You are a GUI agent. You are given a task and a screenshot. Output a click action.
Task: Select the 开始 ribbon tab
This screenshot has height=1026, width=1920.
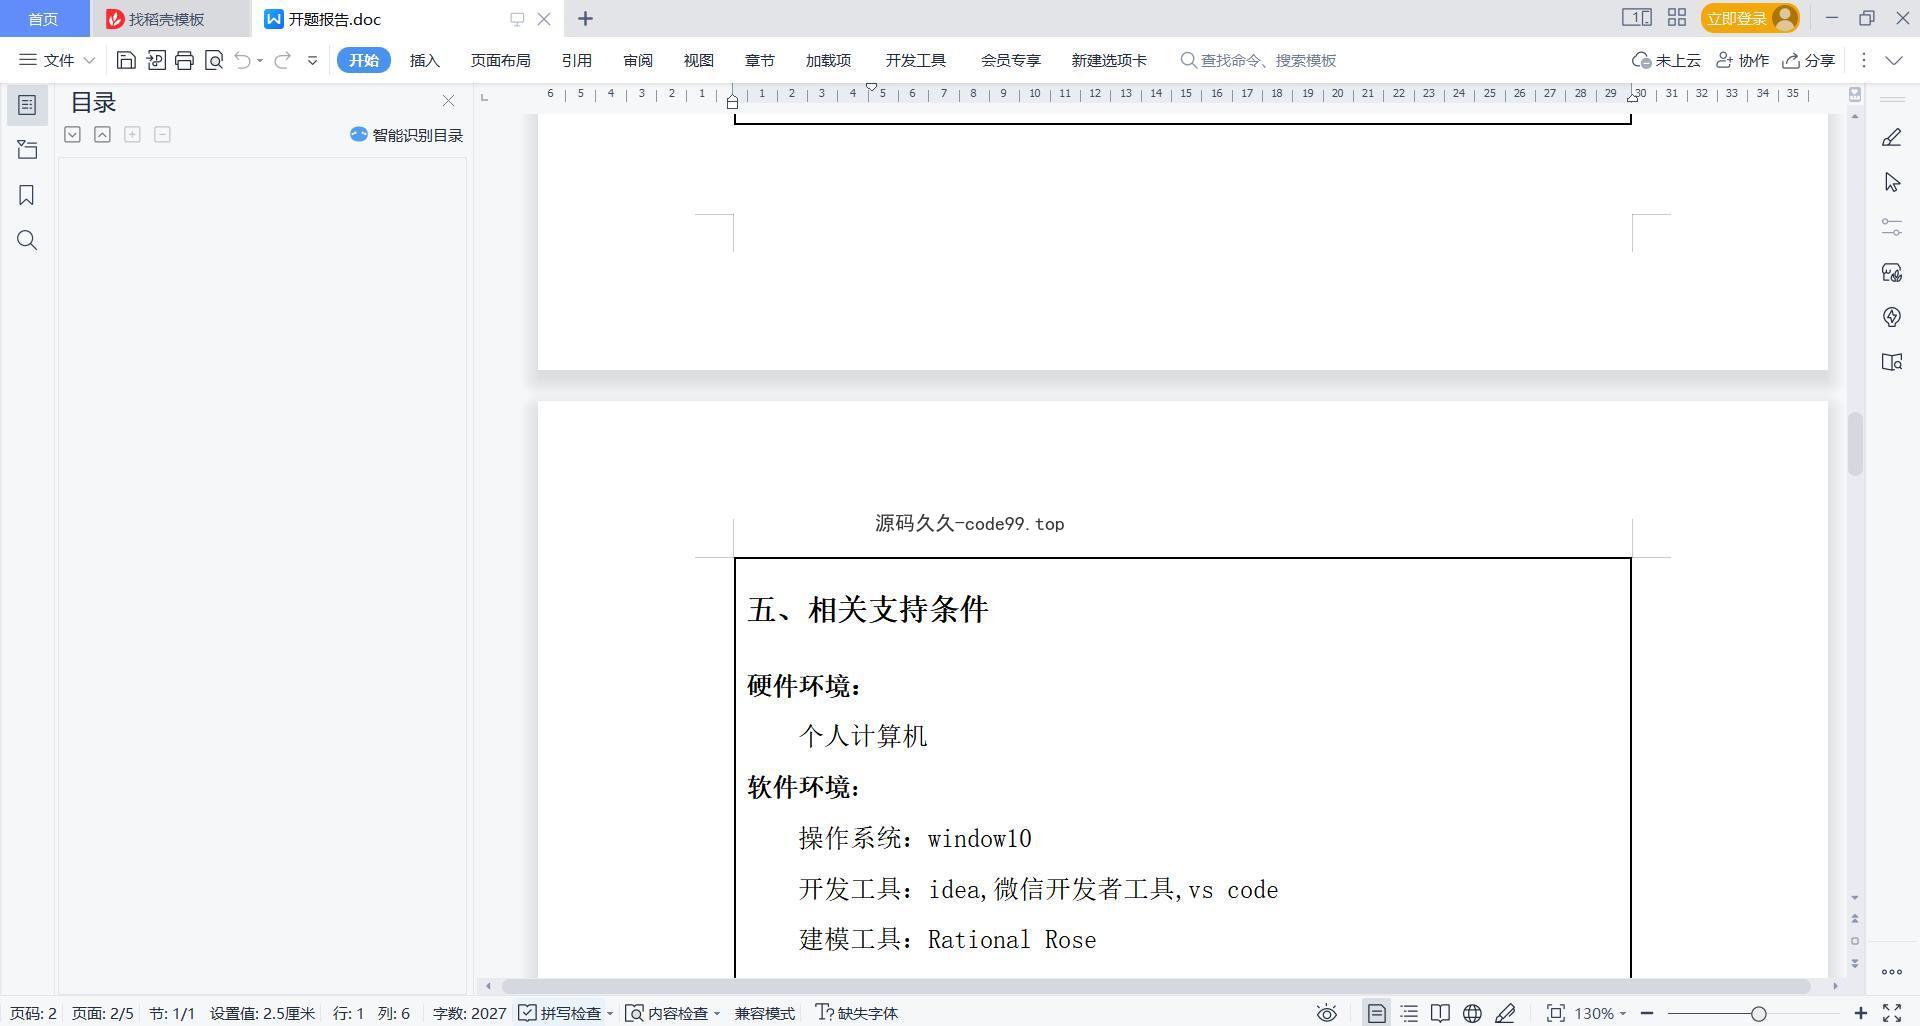(x=363, y=60)
